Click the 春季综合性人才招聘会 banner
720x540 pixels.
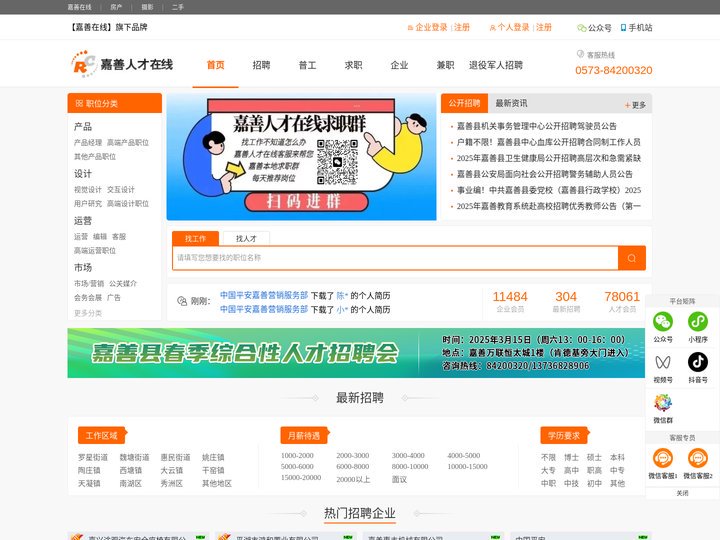[356, 353]
